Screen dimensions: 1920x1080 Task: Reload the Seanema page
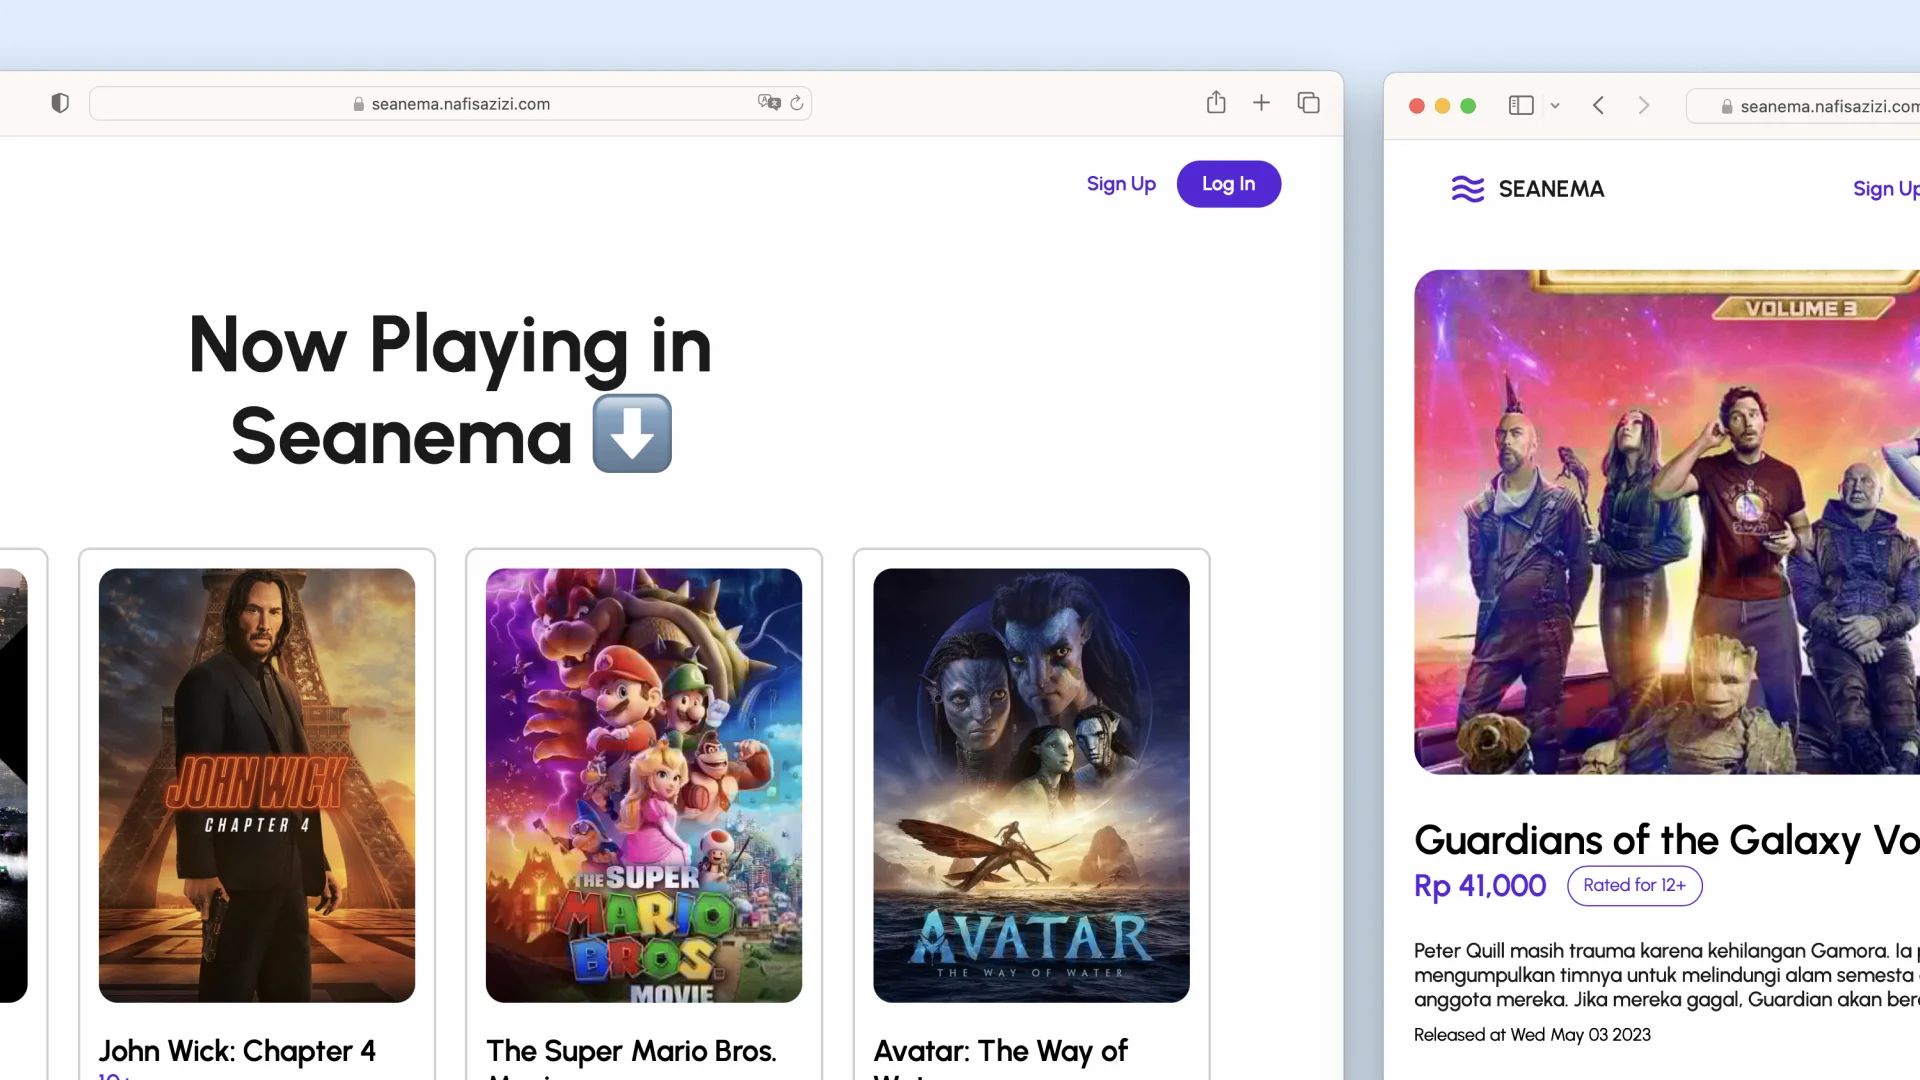click(x=796, y=103)
